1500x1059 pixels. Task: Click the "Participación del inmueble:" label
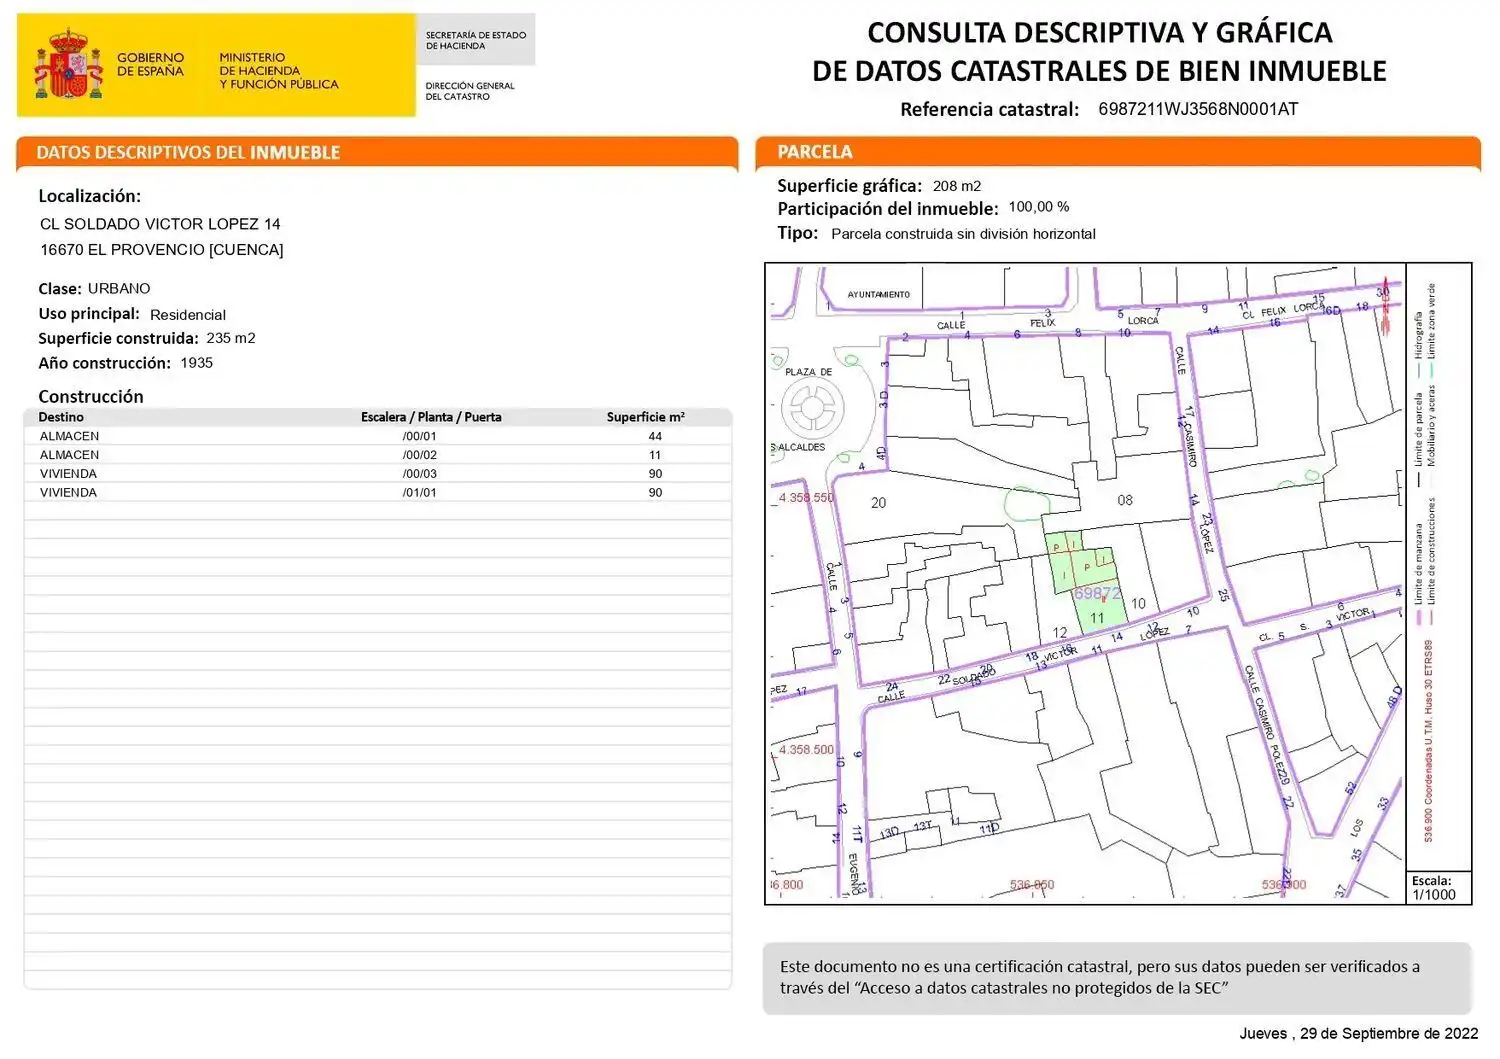[x=888, y=209]
